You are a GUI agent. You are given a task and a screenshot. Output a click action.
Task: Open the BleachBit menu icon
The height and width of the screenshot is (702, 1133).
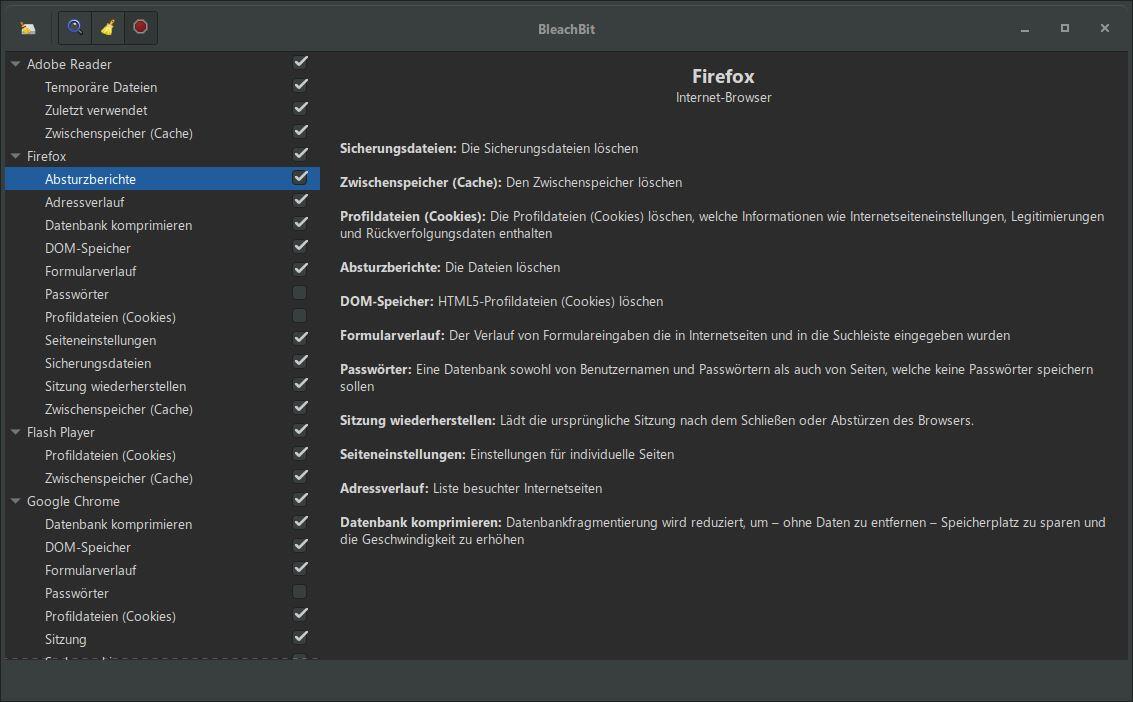[28, 28]
